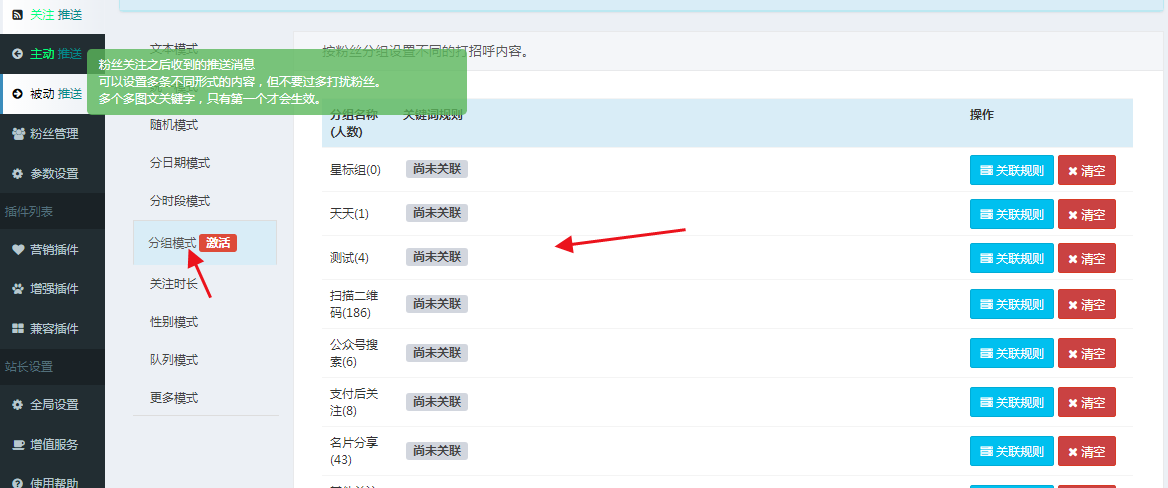Screen dimensions: 1168x488
Task: Click 尚未关联 label in 测试 row
Action: coord(437,256)
